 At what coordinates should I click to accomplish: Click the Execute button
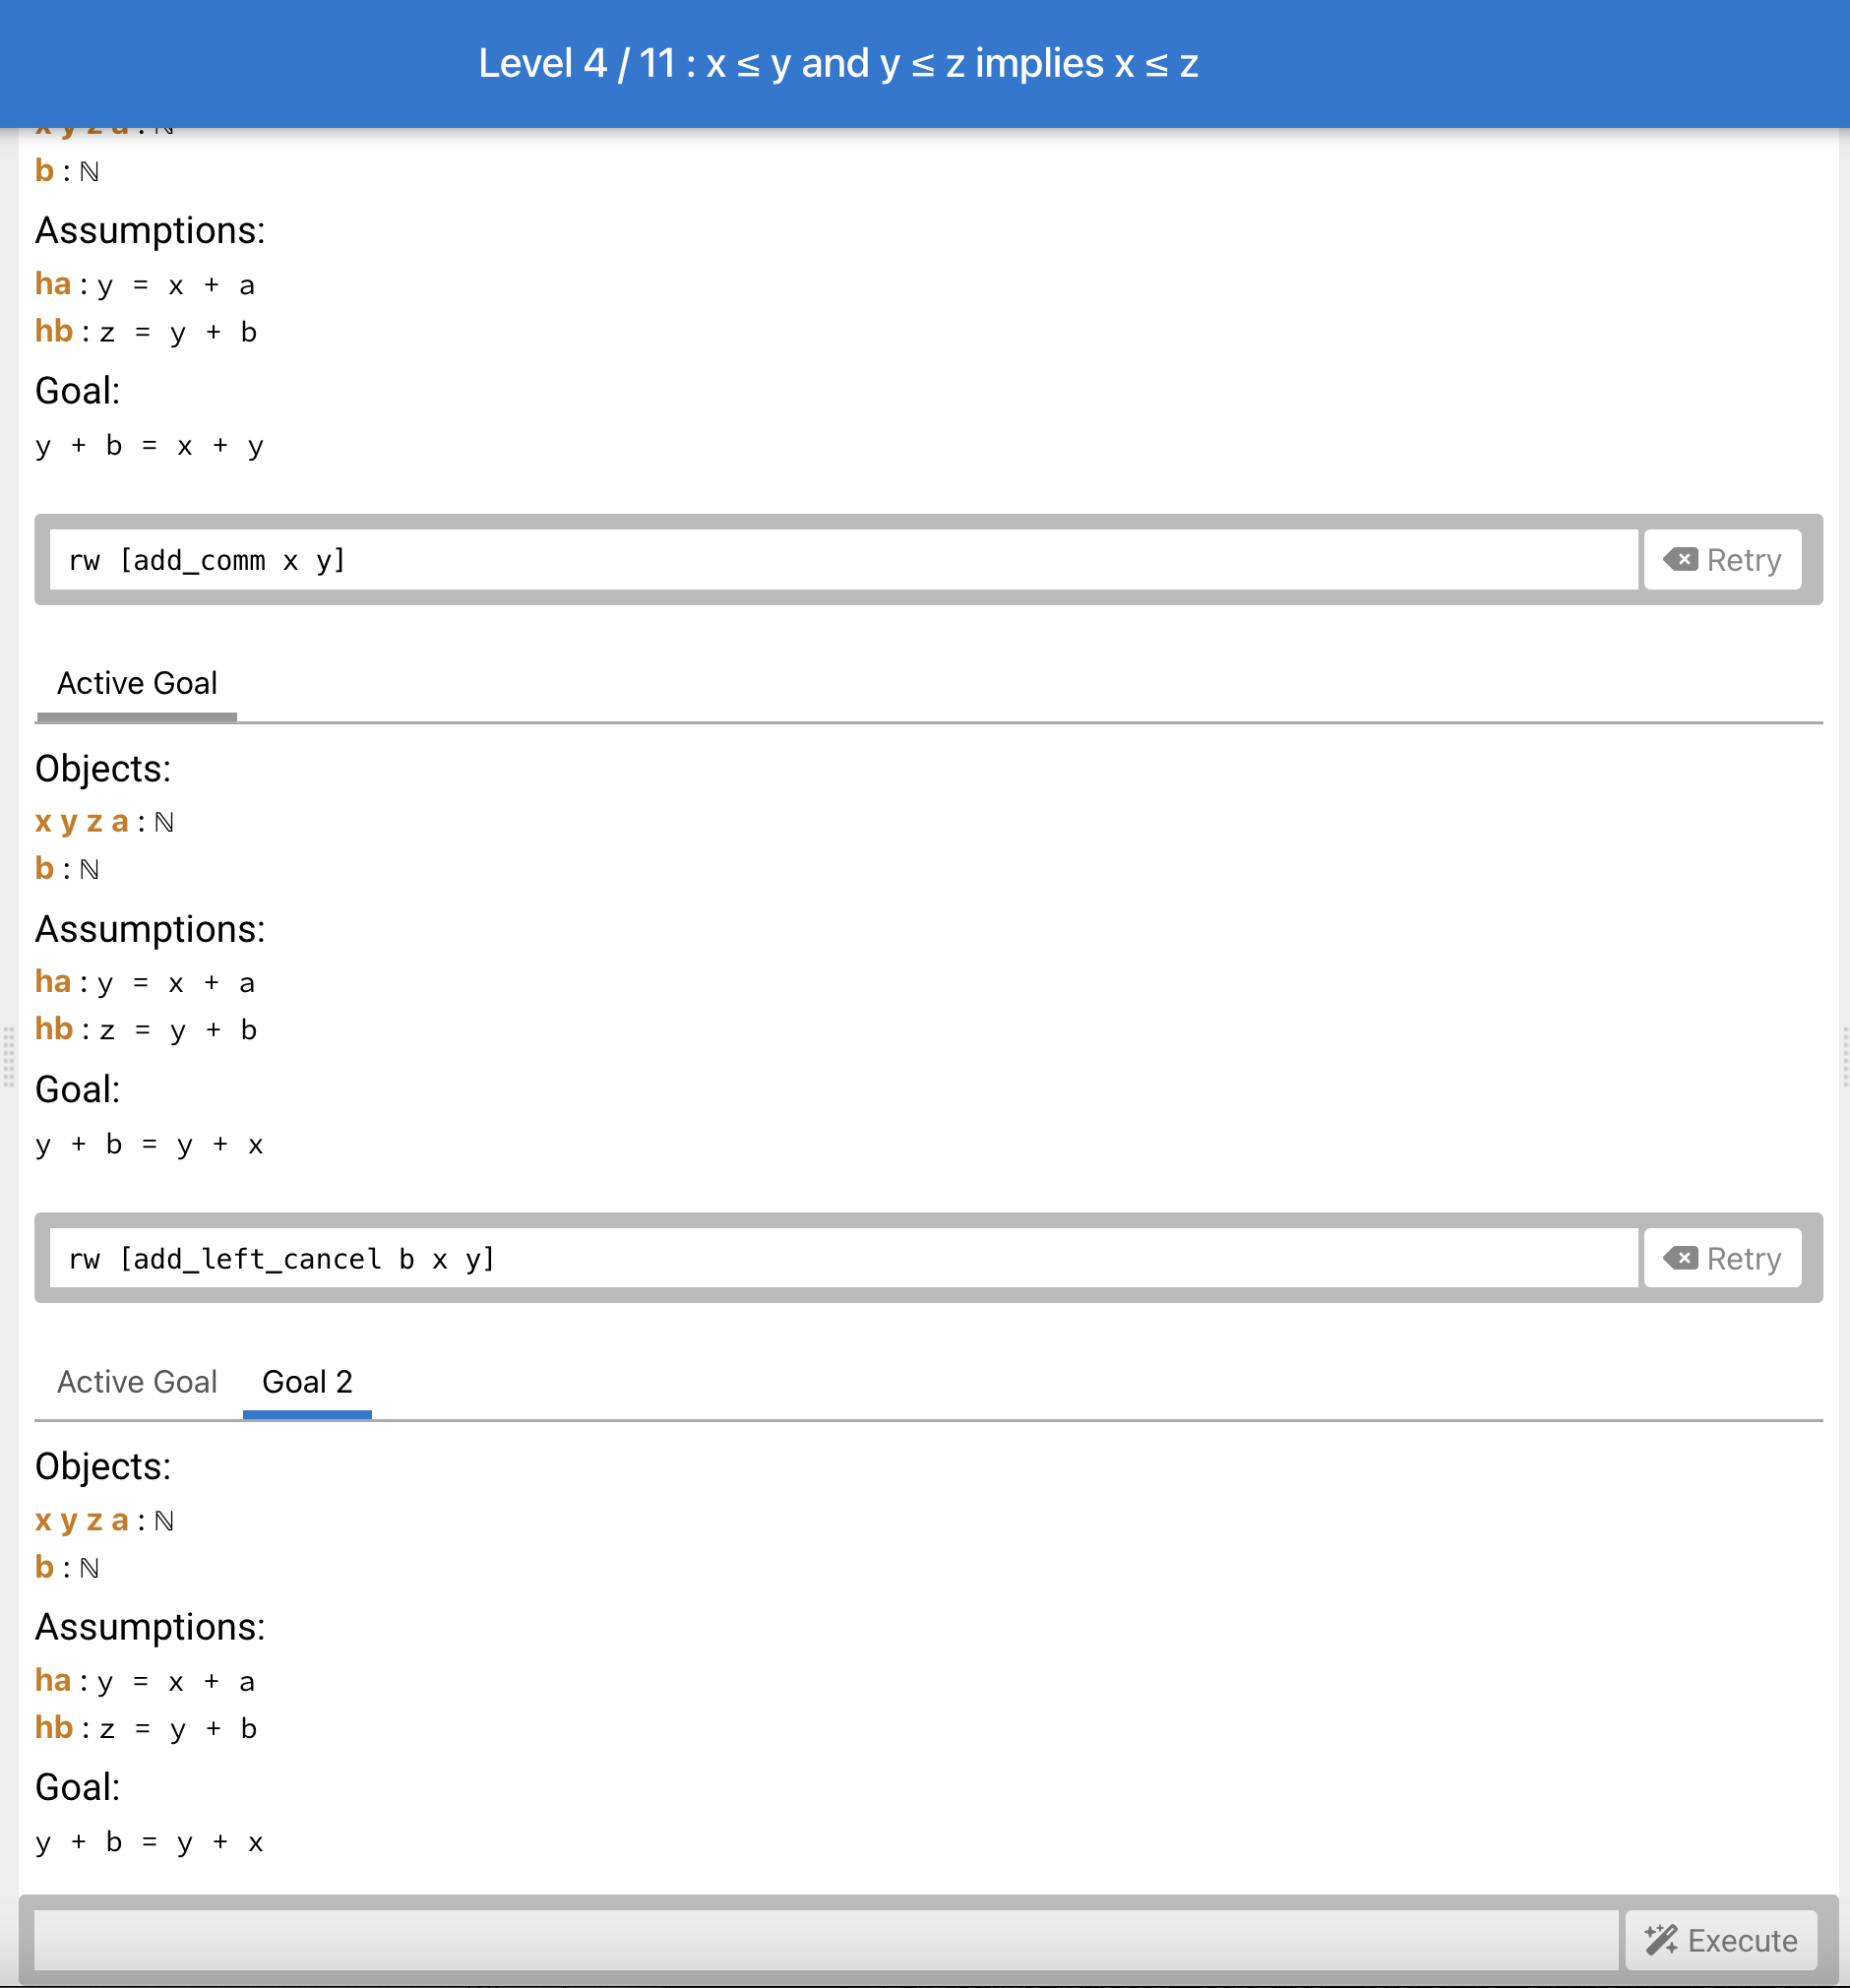click(1720, 1940)
